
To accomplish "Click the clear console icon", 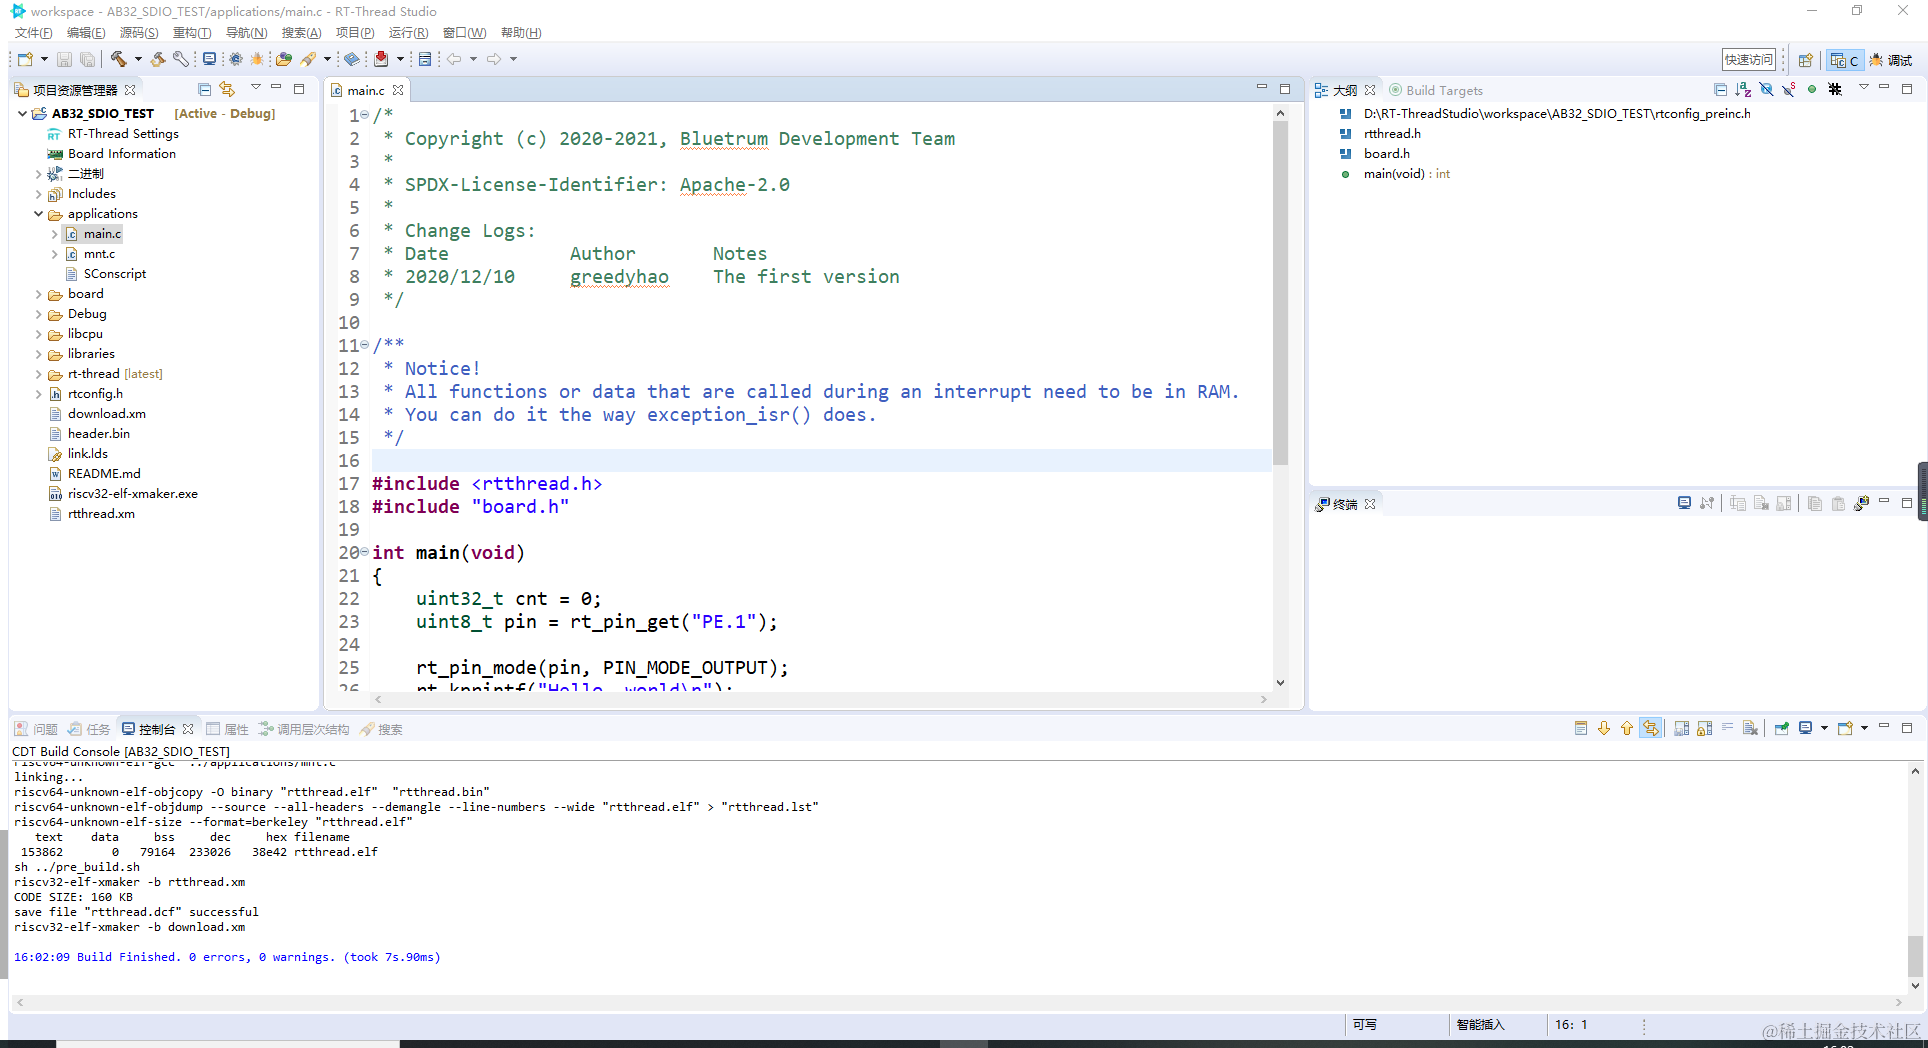I will tap(1750, 728).
